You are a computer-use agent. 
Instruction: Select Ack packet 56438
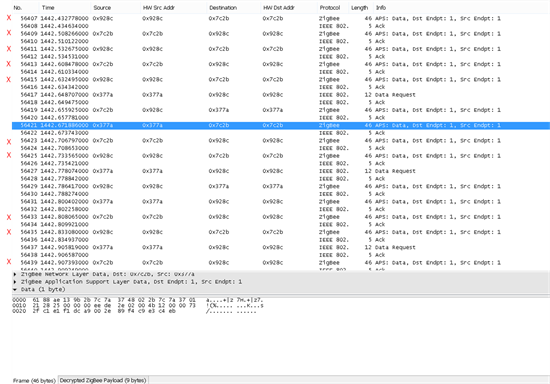281,255
